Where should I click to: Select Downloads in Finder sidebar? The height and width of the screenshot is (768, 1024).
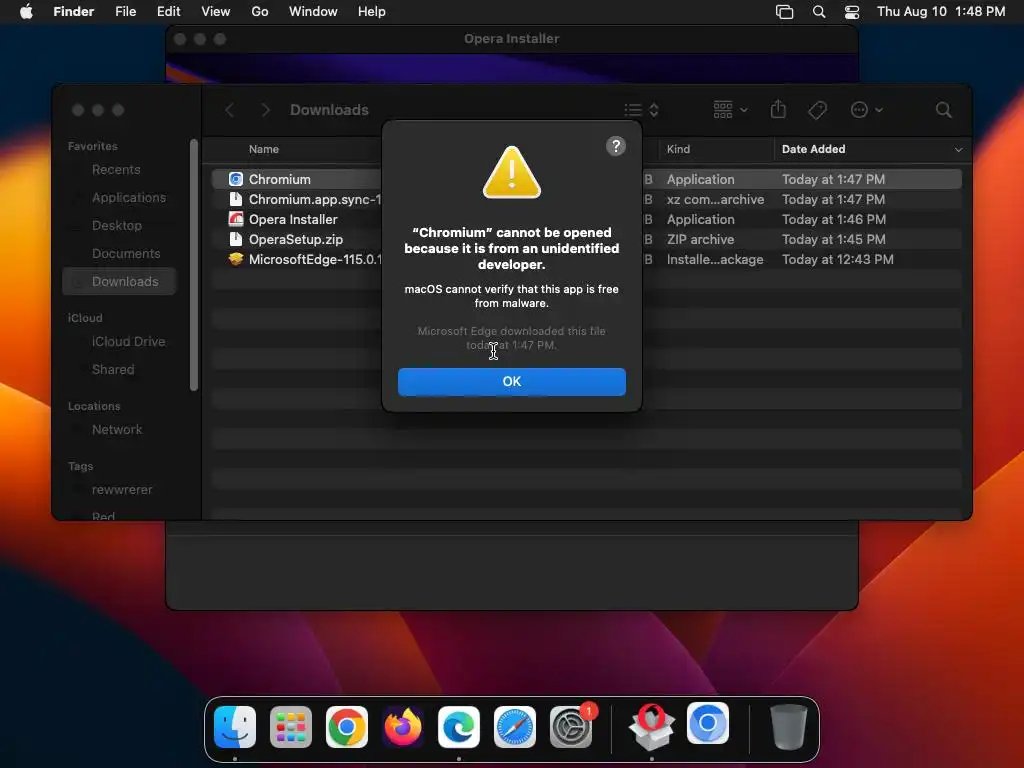tap(120, 281)
